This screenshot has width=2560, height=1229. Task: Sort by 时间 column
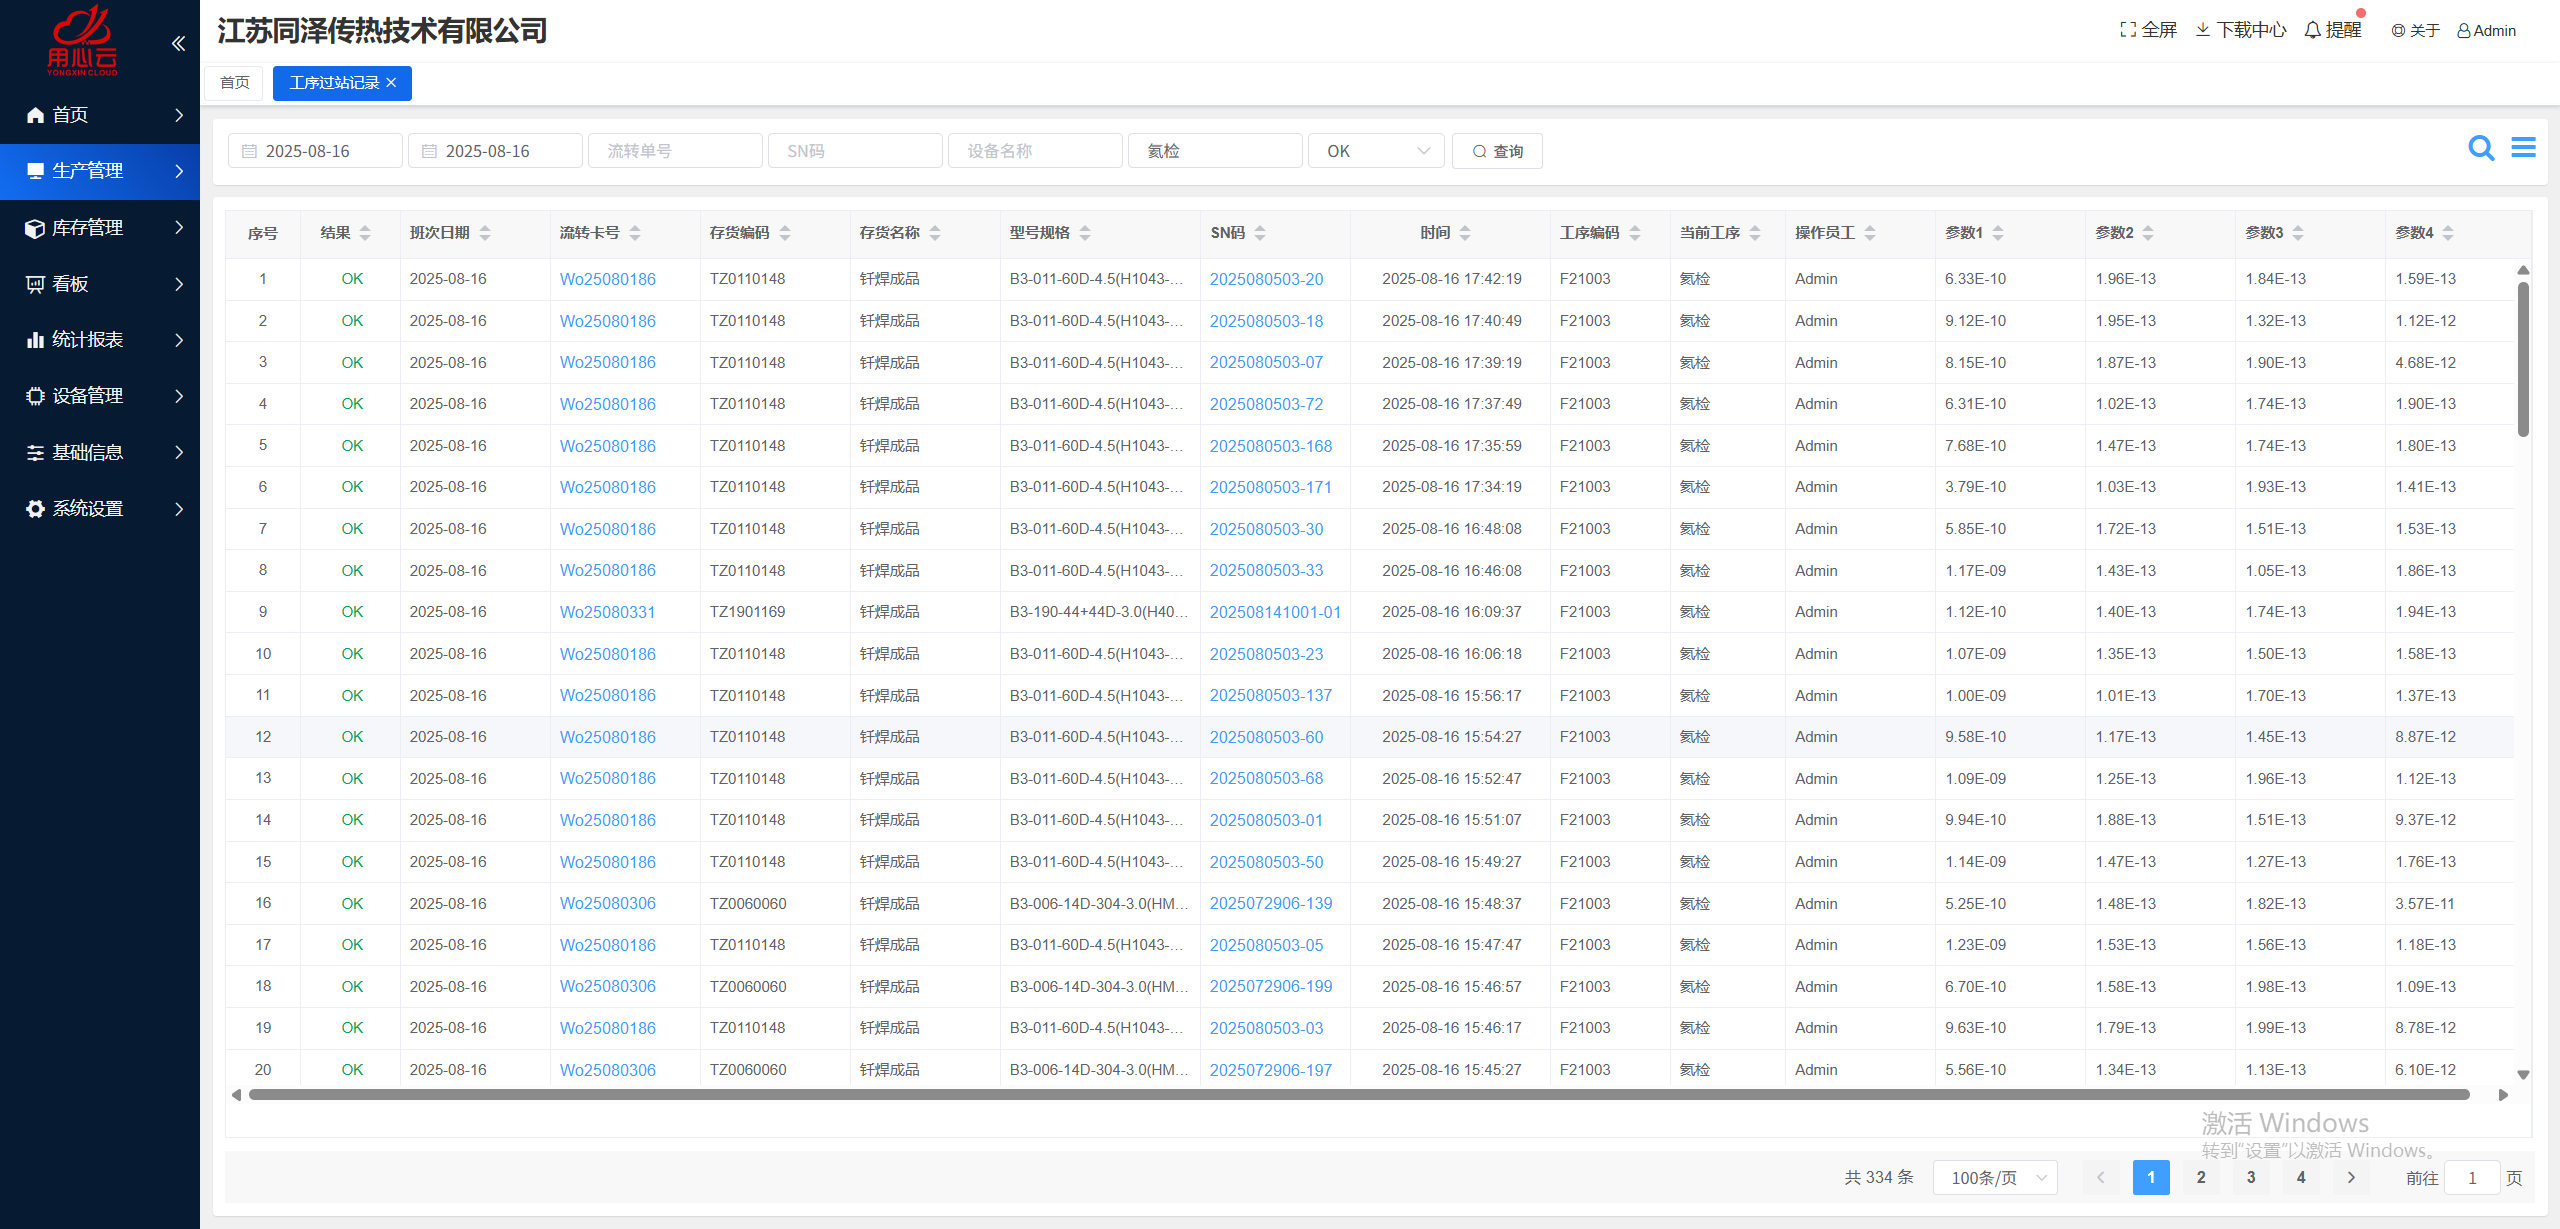click(1465, 233)
